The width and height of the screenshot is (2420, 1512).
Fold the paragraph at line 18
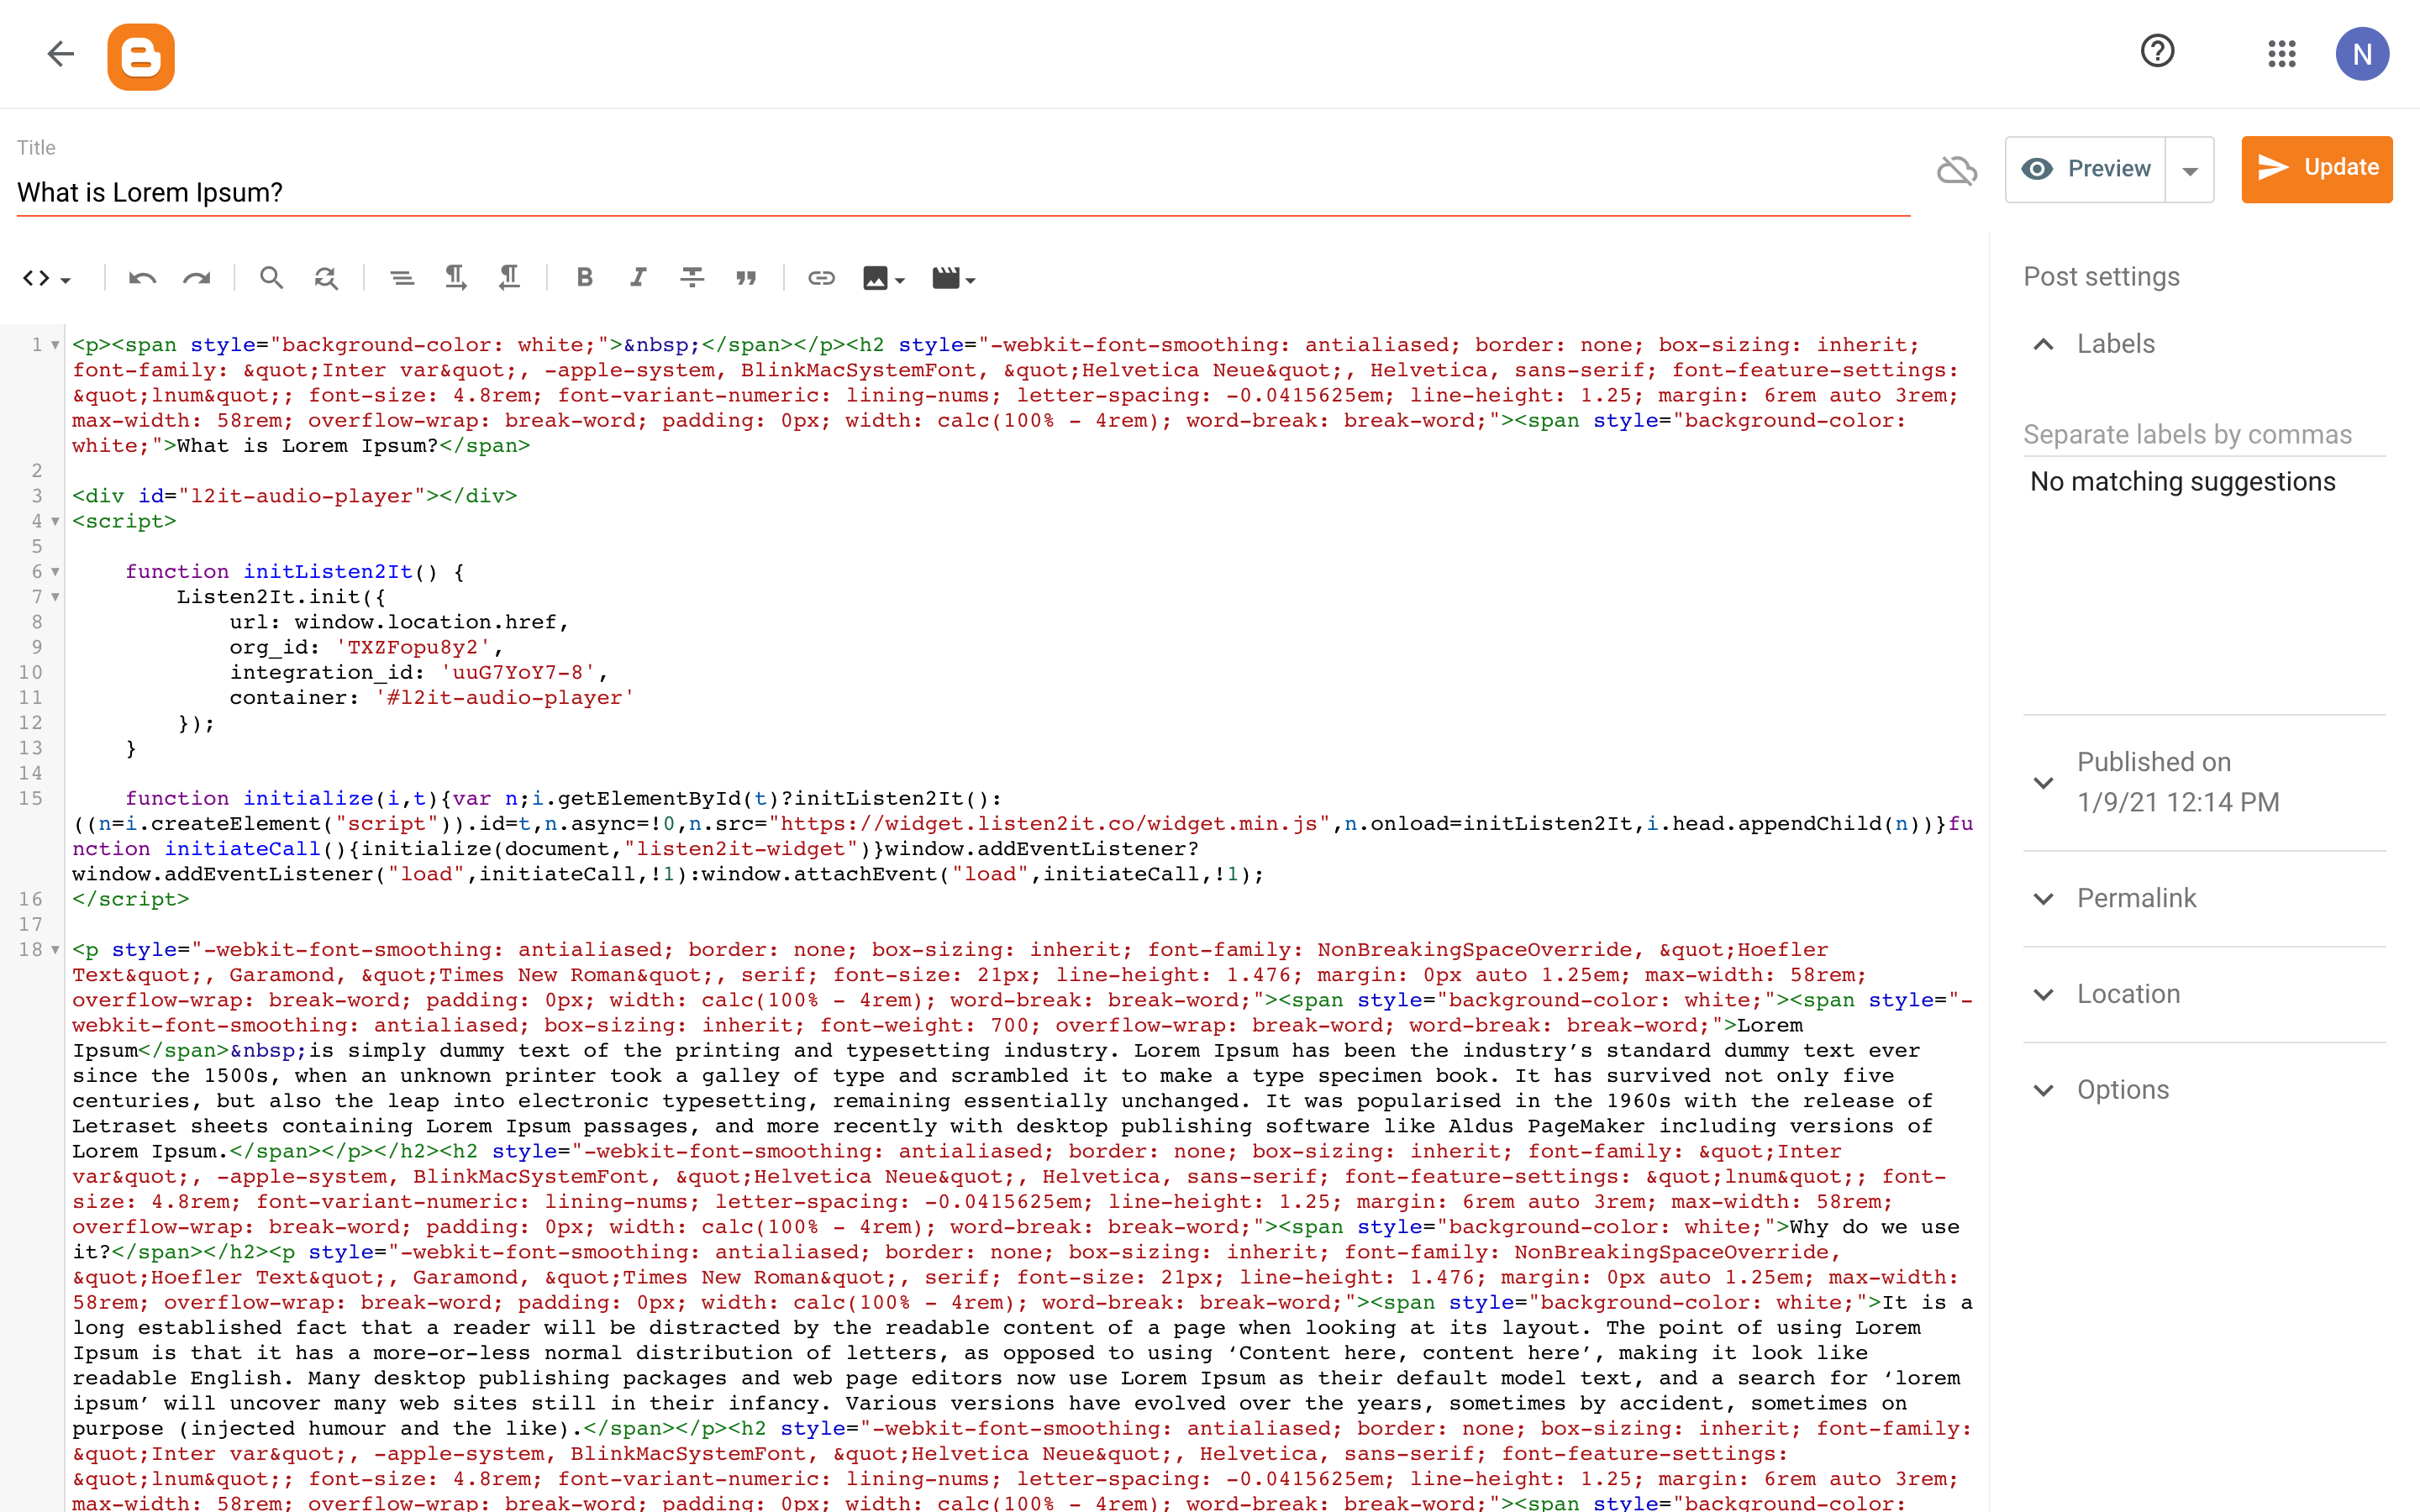[x=55, y=950]
